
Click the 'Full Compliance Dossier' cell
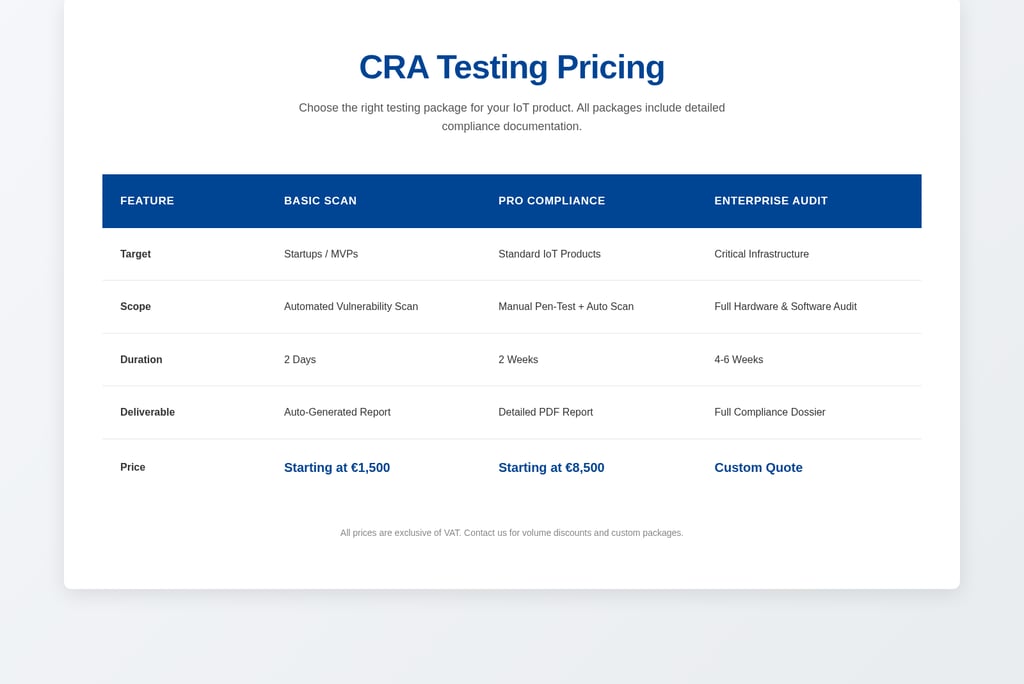[x=769, y=412]
